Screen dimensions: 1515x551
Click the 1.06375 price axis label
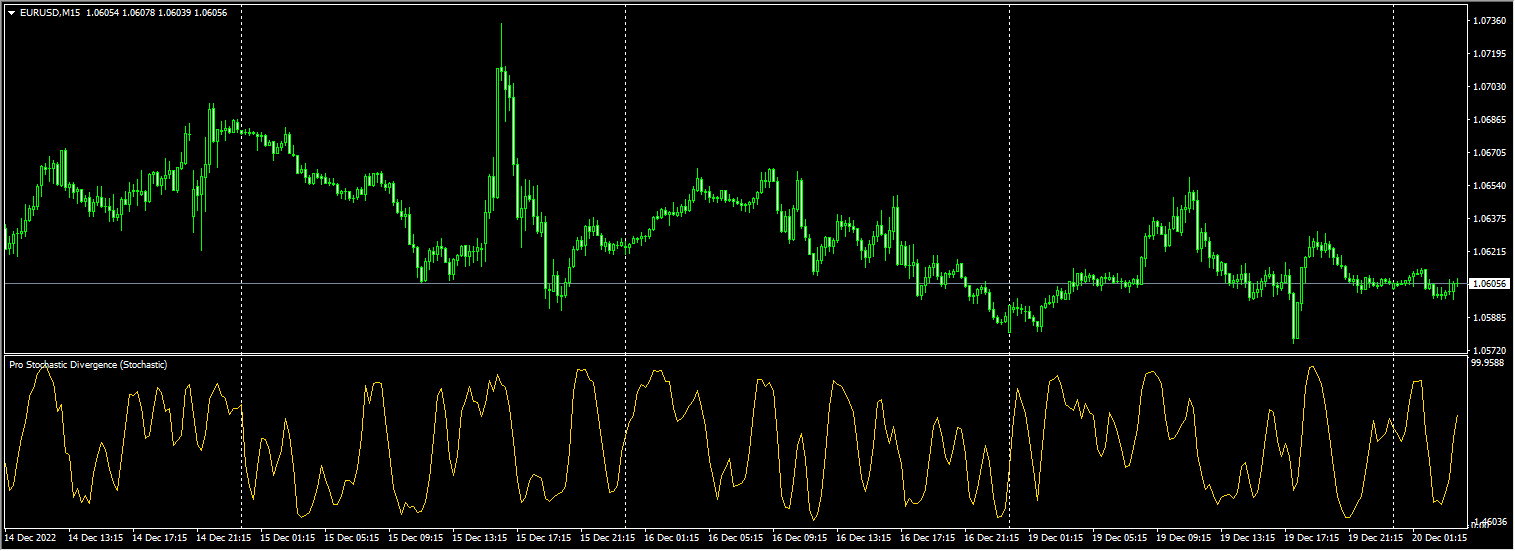point(1490,219)
